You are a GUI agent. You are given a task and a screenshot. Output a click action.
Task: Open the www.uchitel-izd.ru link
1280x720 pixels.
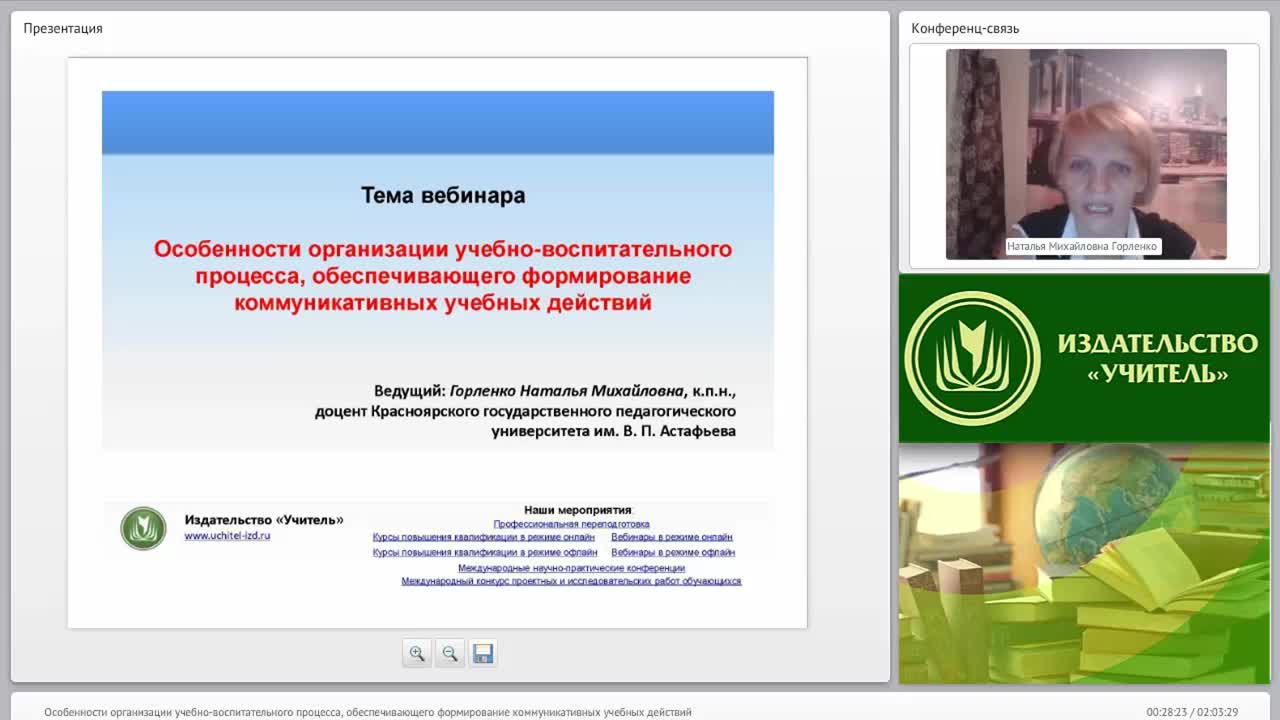point(227,536)
